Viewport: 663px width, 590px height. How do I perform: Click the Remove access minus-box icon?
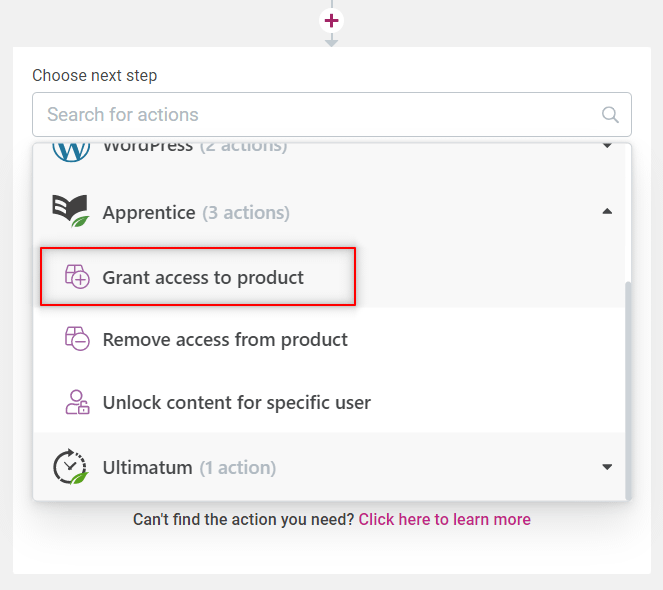click(x=77, y=339)
